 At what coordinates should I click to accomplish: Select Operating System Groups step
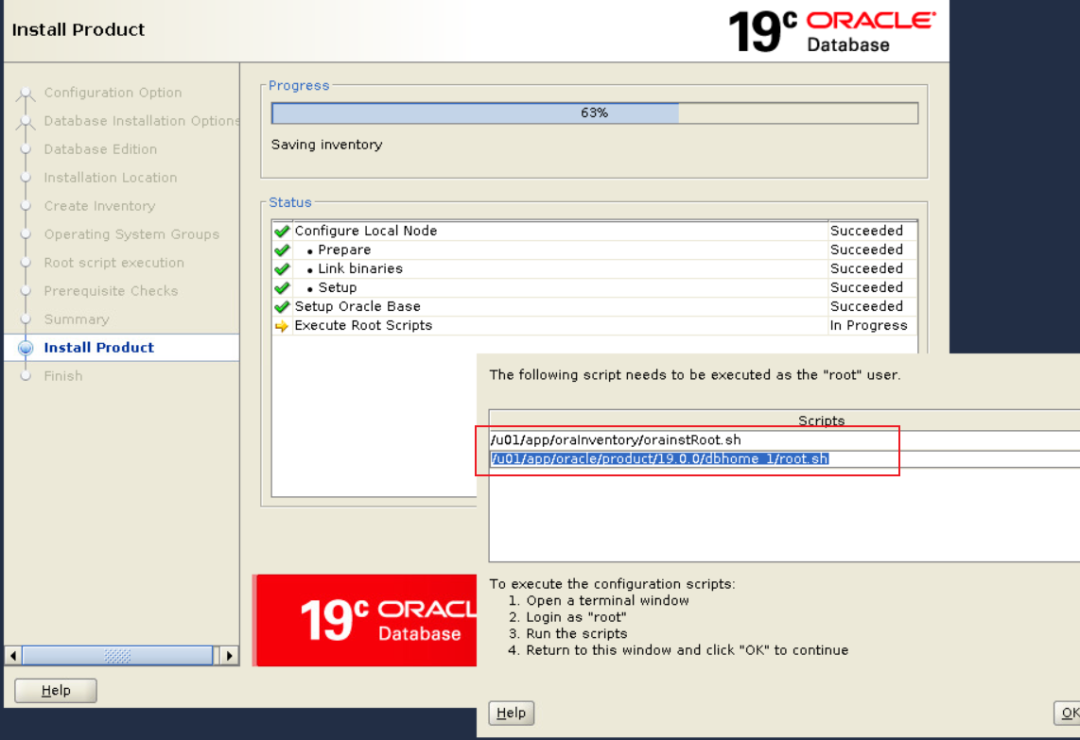[x=132, y=234]
